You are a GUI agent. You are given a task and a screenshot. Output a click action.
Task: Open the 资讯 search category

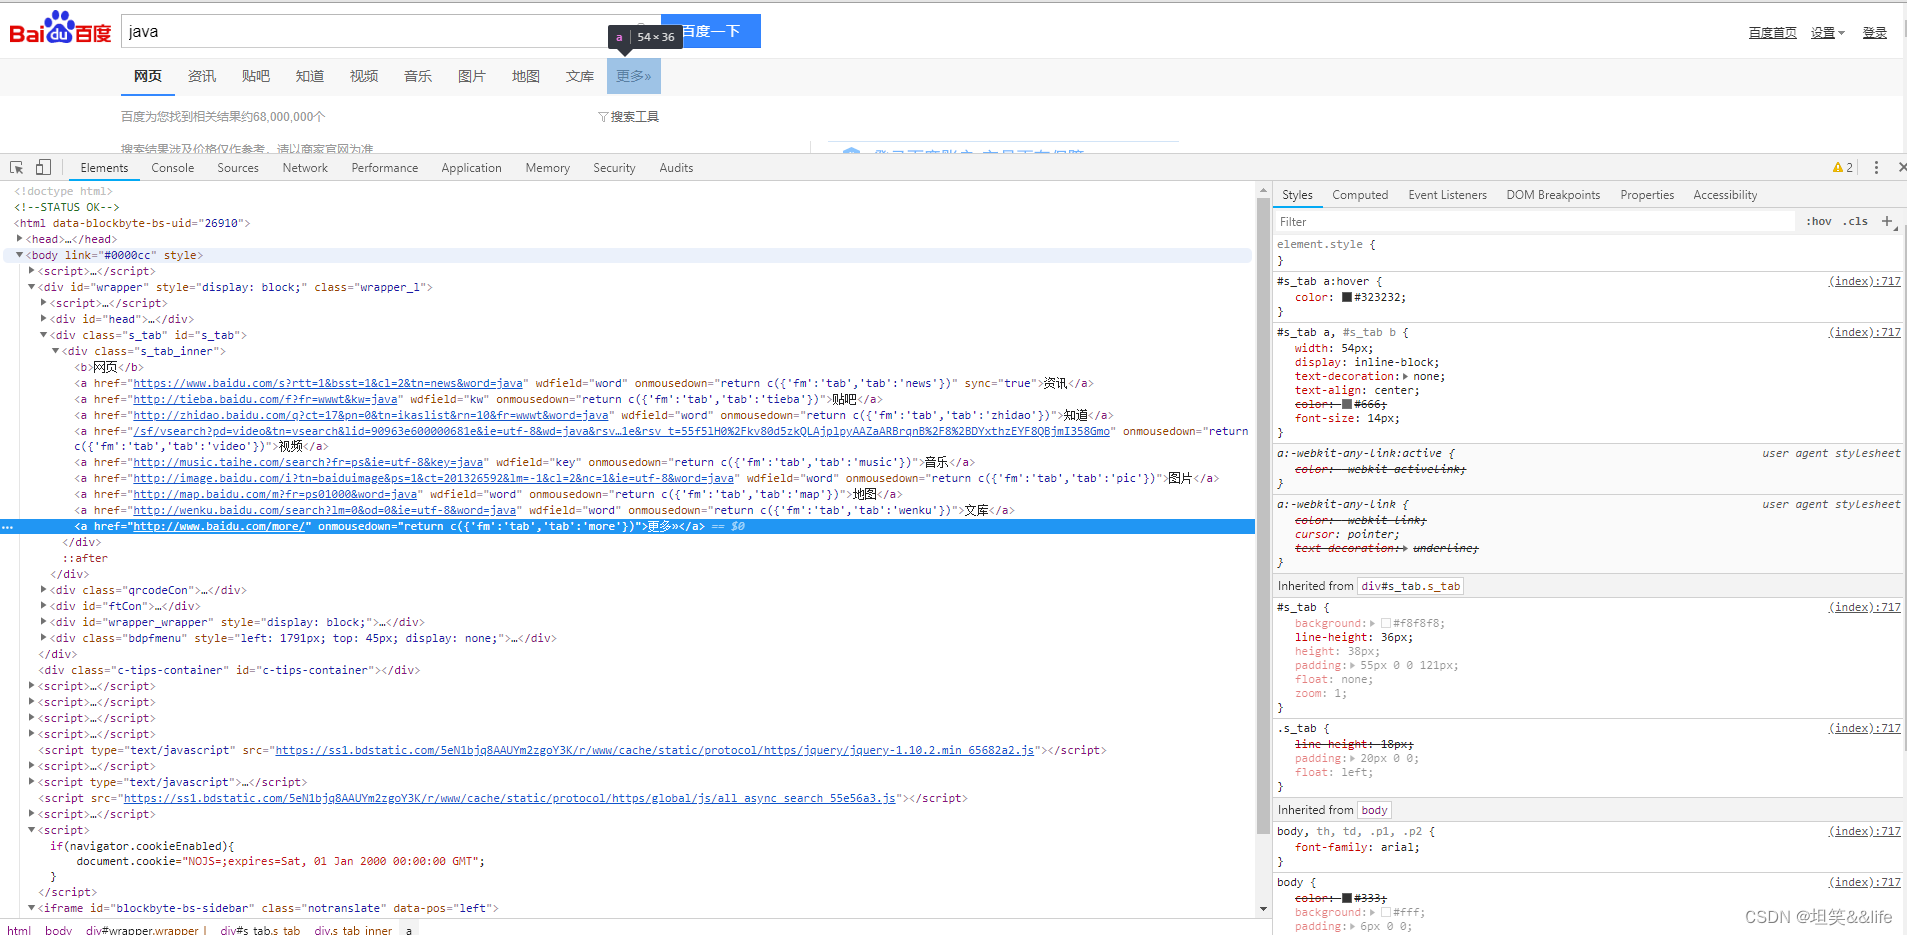coord(202,76)
